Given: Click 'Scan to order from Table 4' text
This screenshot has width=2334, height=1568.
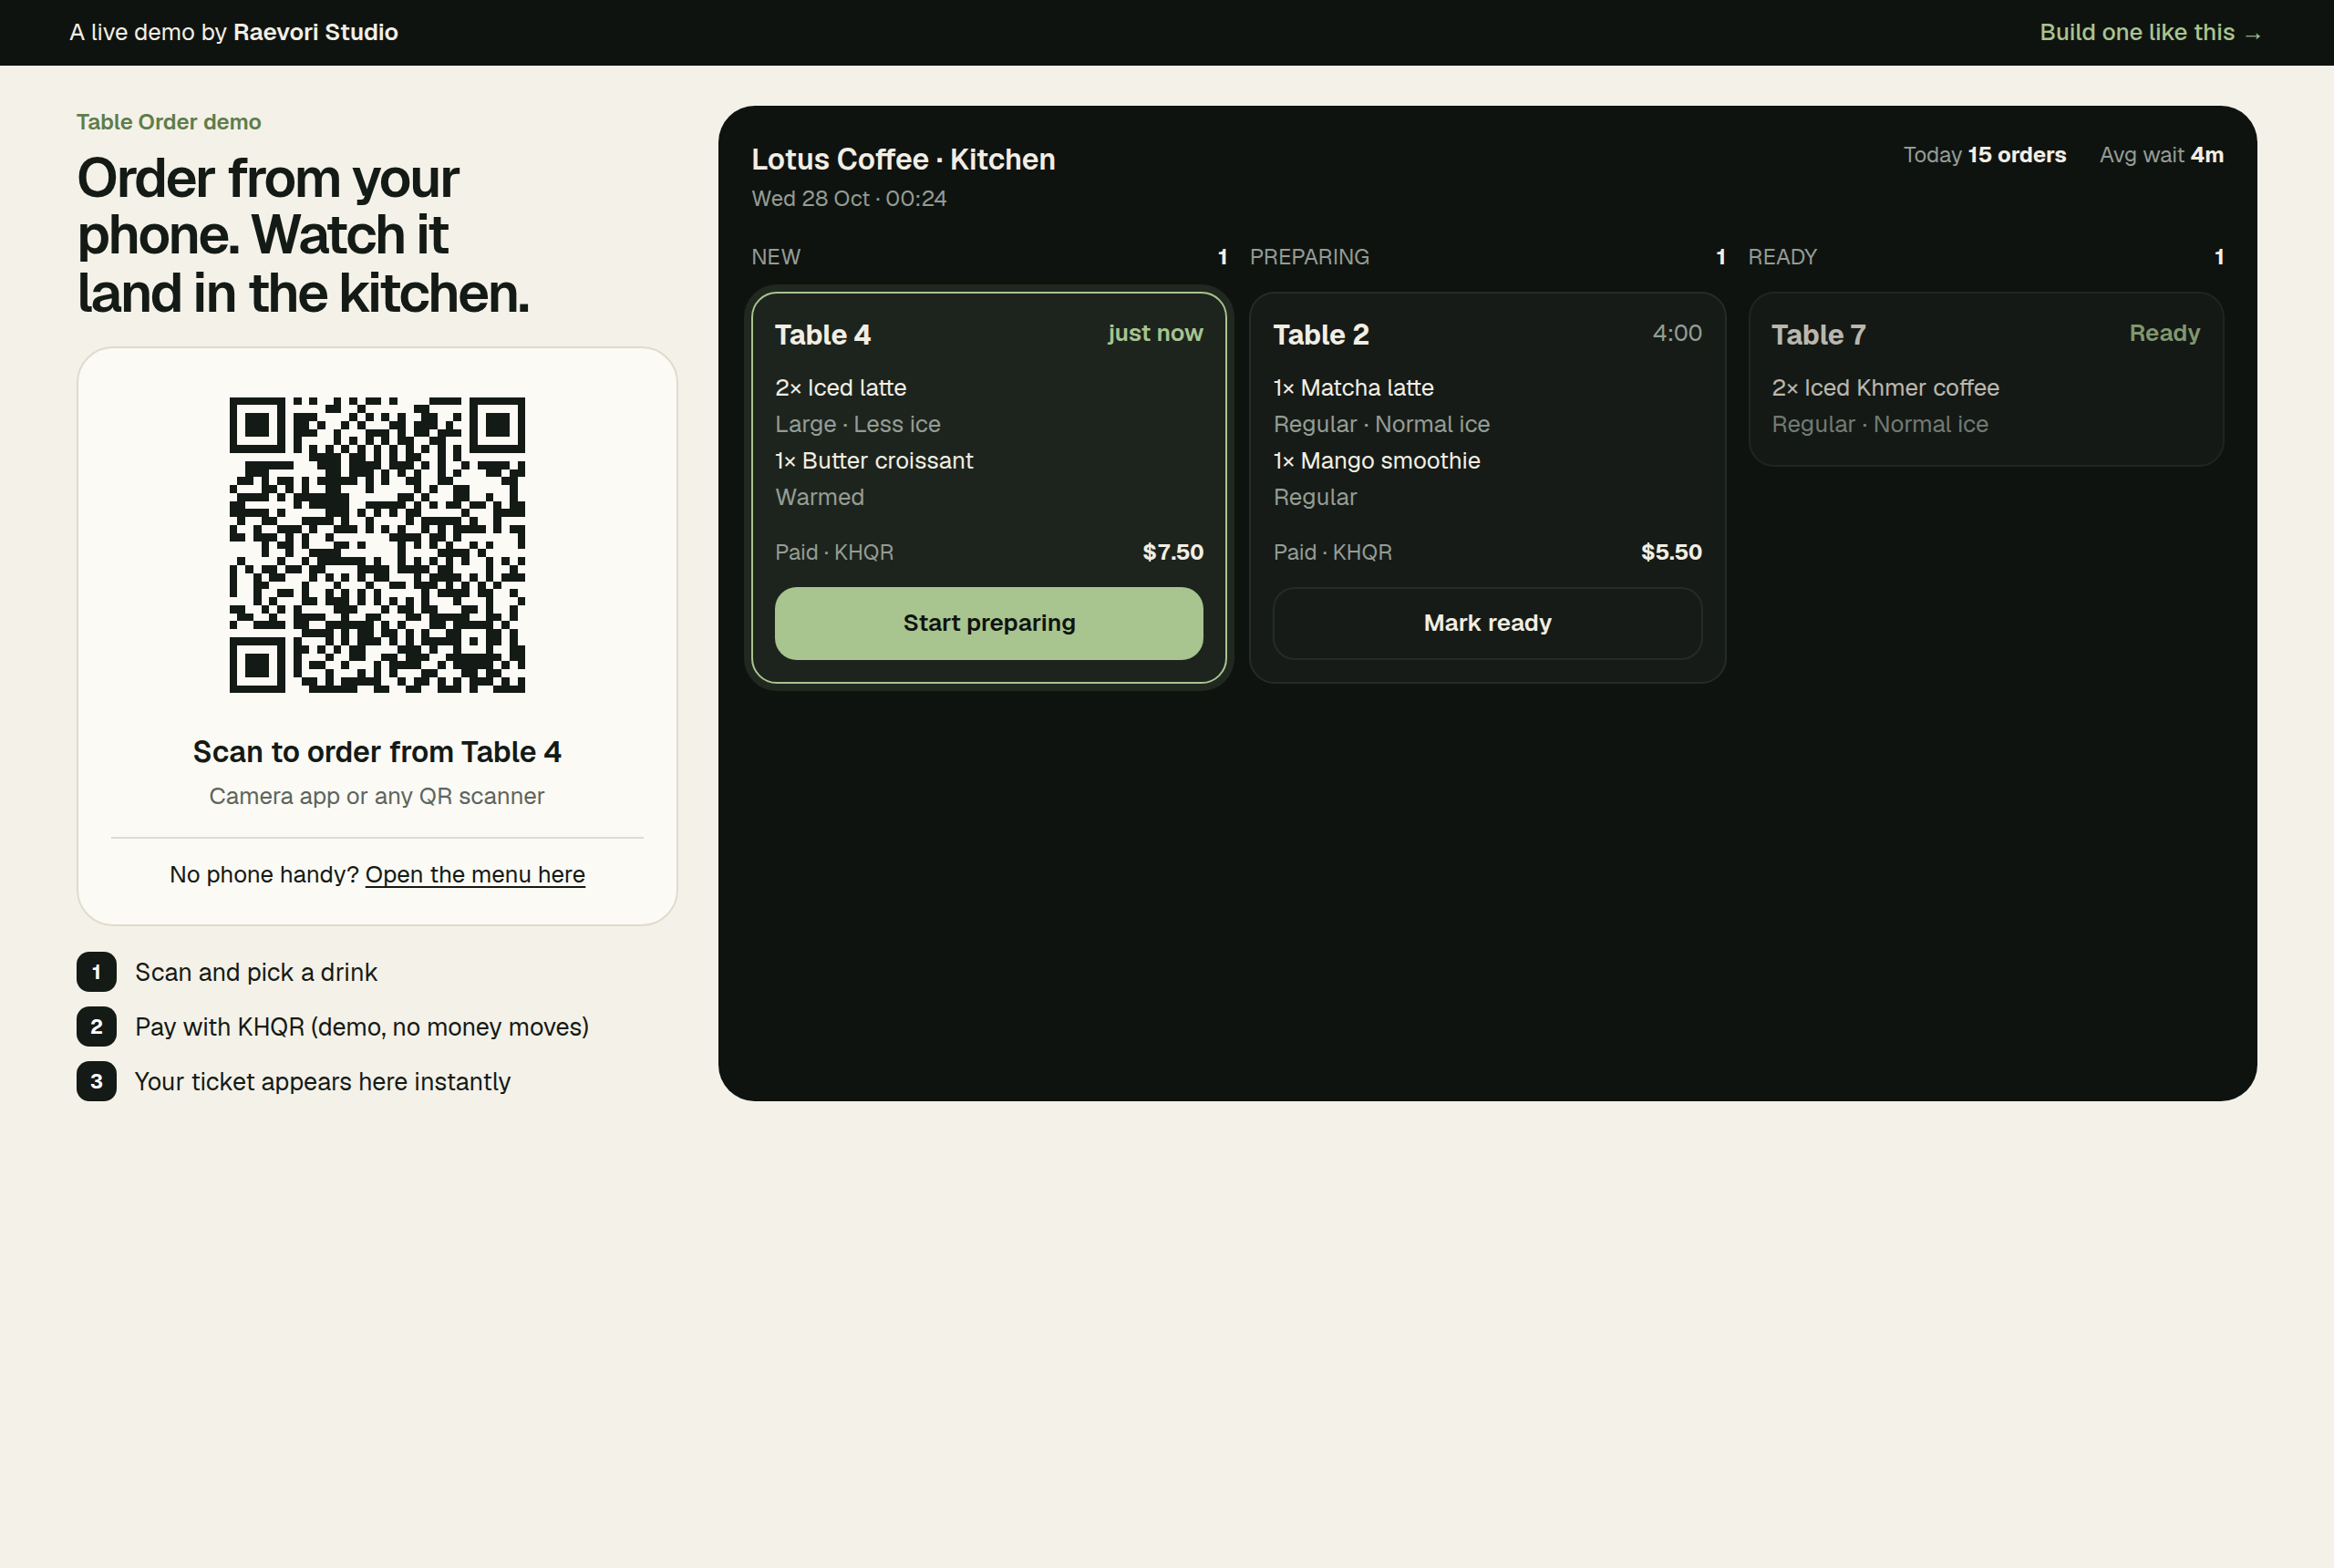Looking at the screenshot, I should (x=377, y=752).
